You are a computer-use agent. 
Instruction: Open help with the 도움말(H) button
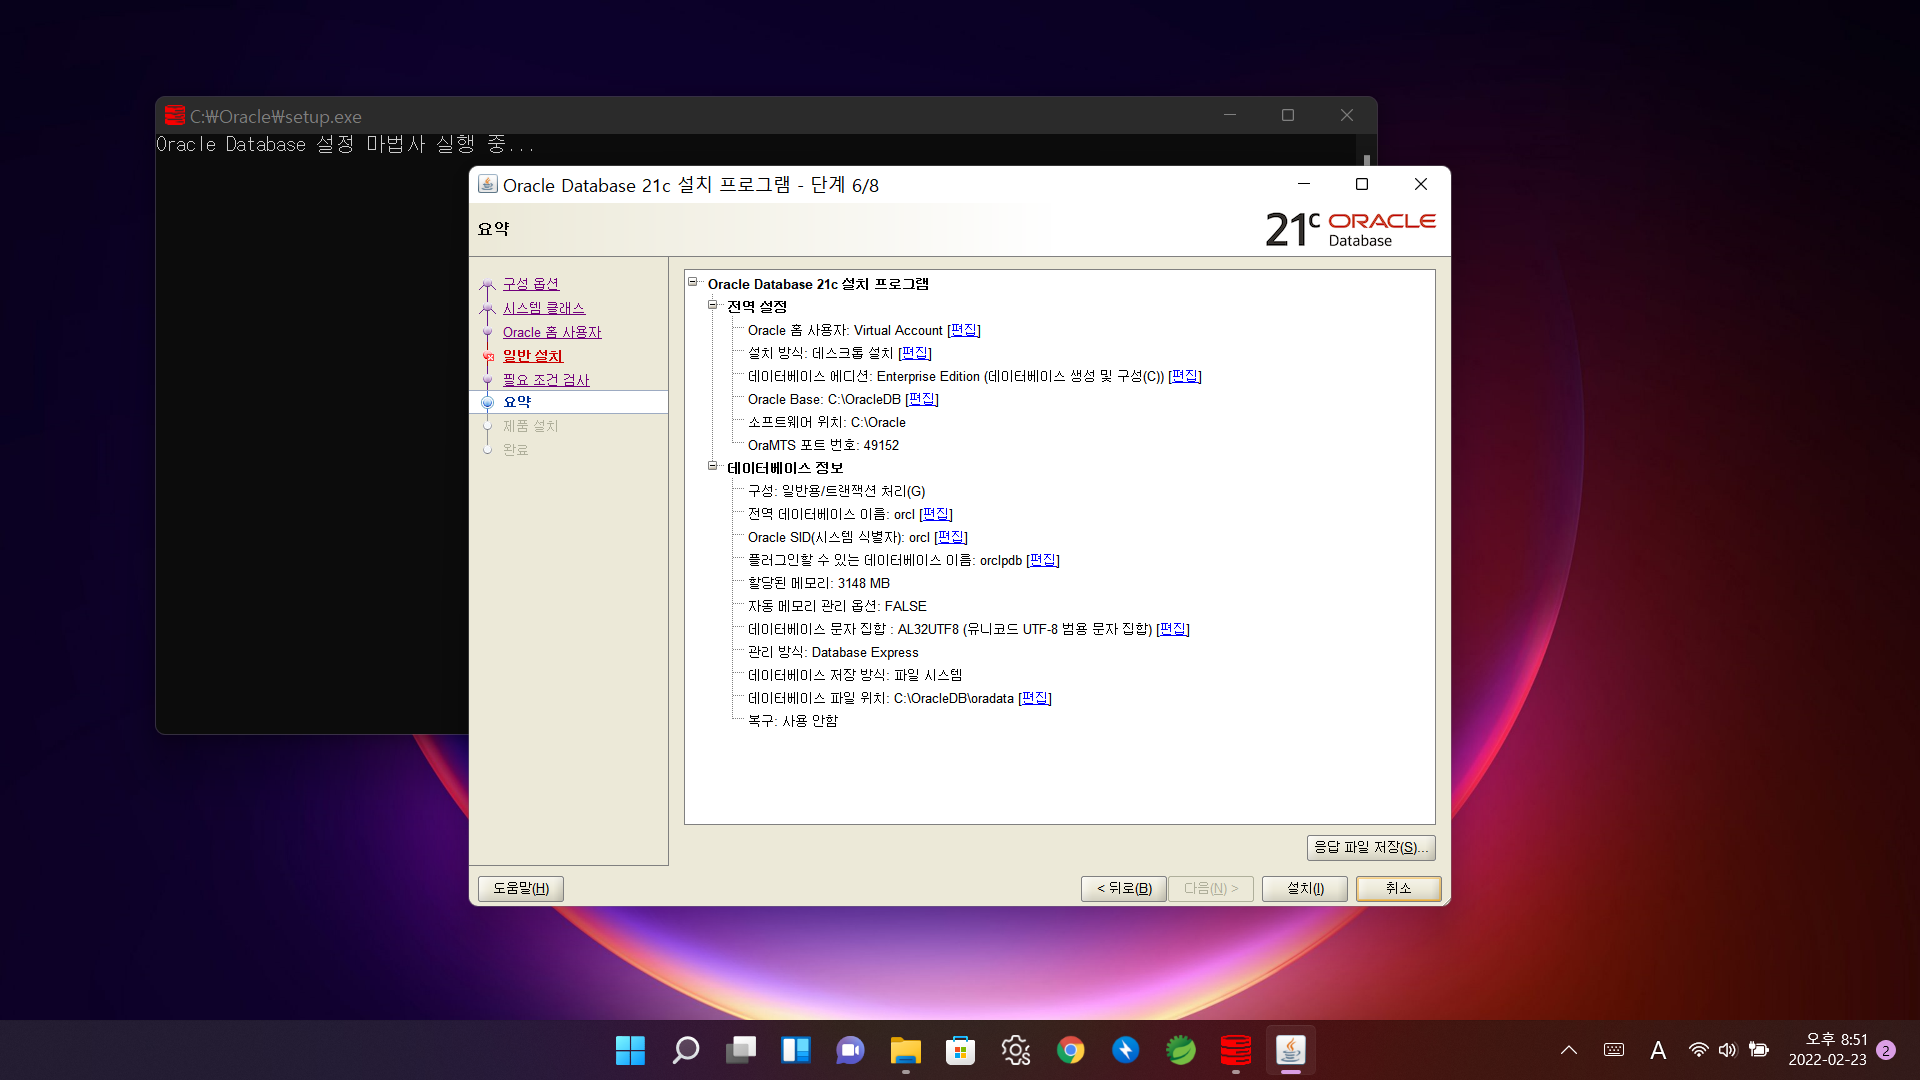tap(520, 888)
